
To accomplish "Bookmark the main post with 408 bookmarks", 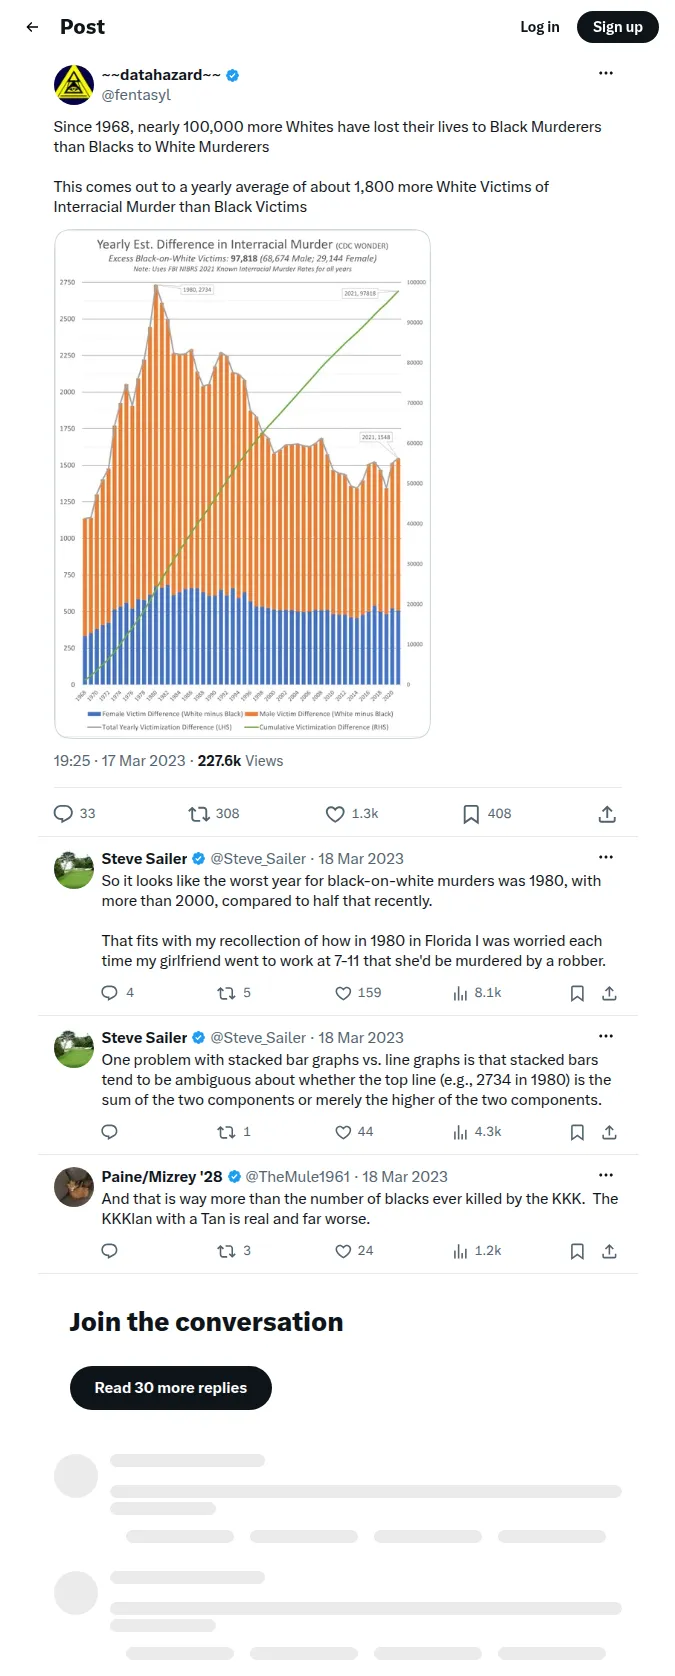I will click(471, 814).
